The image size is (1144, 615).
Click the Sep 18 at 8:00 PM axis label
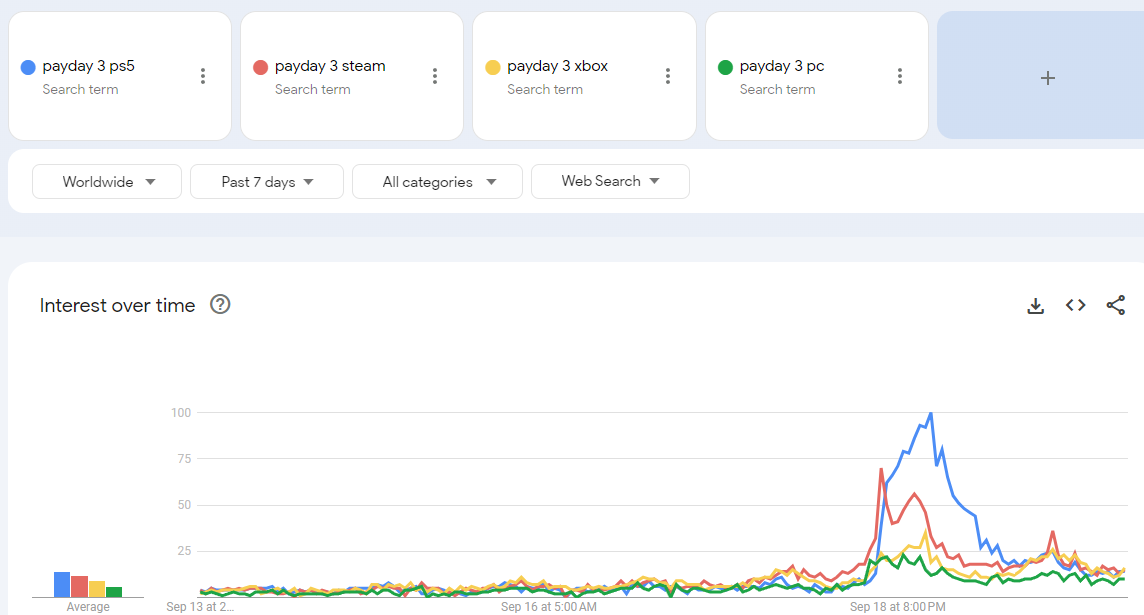point(897,607)
